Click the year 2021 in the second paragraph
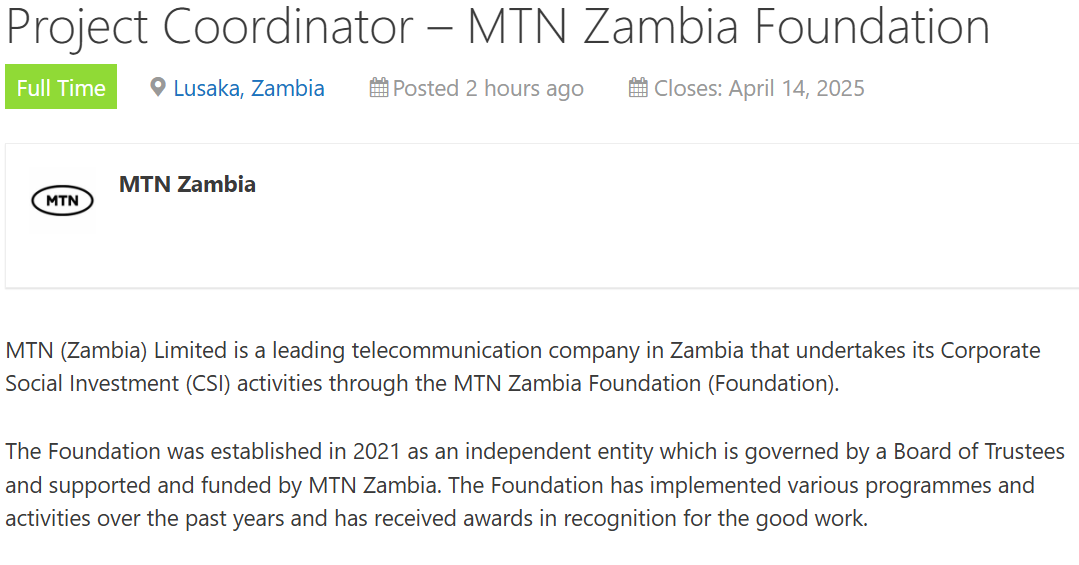 (376, 451)
